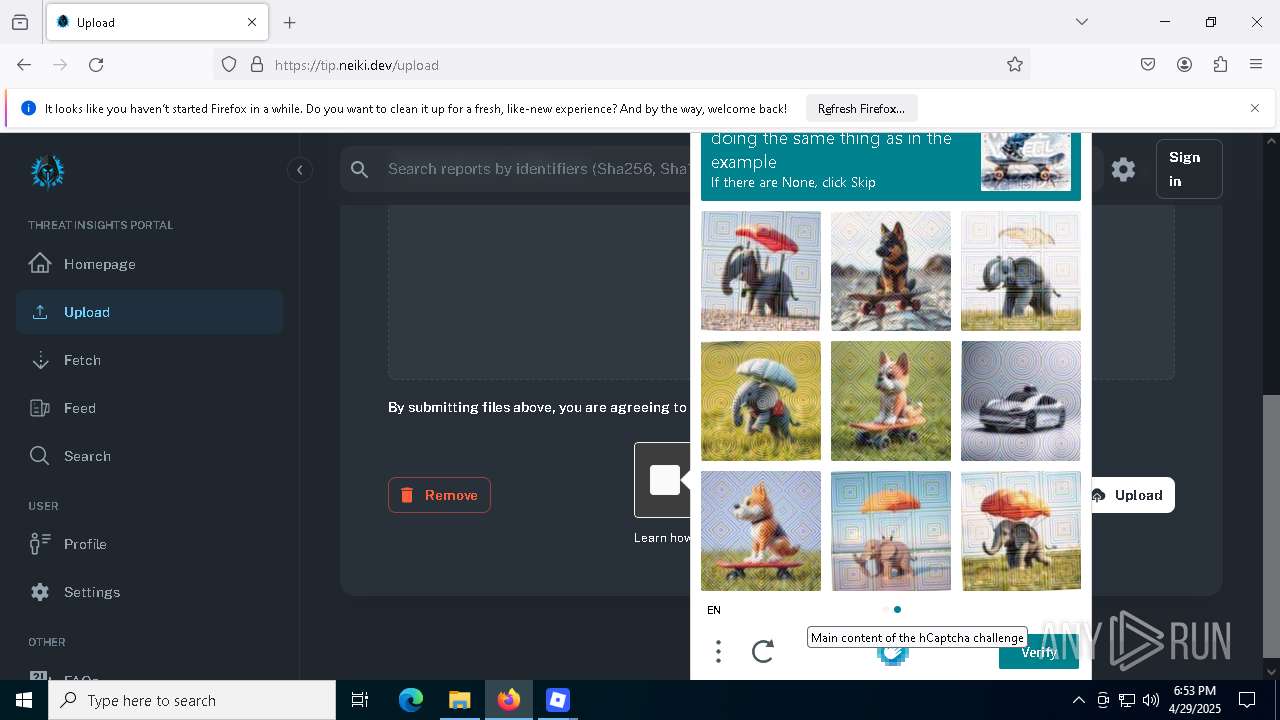Viewport: 1280px width, 720px height.
Task: Select corgi on red skateboard tile
Action: tap(761, 531)
